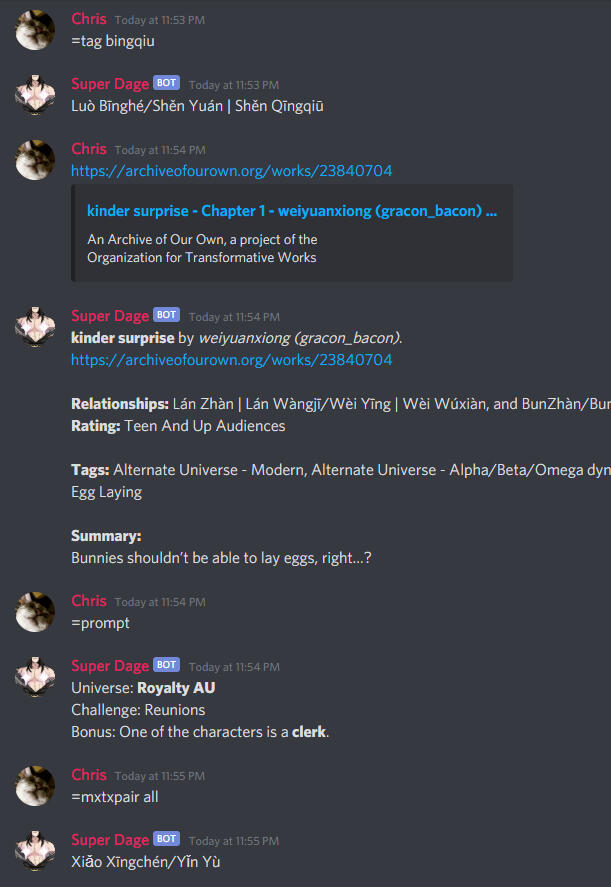The image size is (611, 887).
Task: Click Chris's avatar beside the archiveofourown link
Action: tap(35, 160)
